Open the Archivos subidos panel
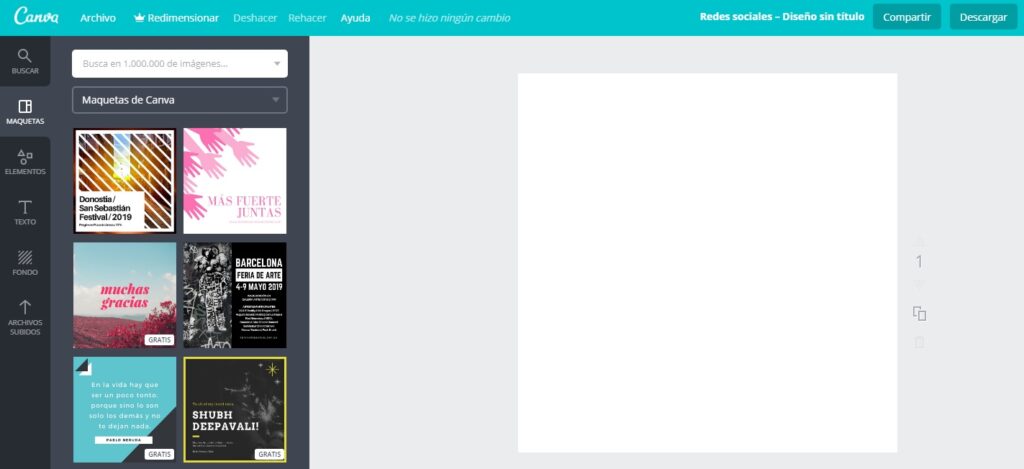The image size is (1024, 469). pos(25,317)
